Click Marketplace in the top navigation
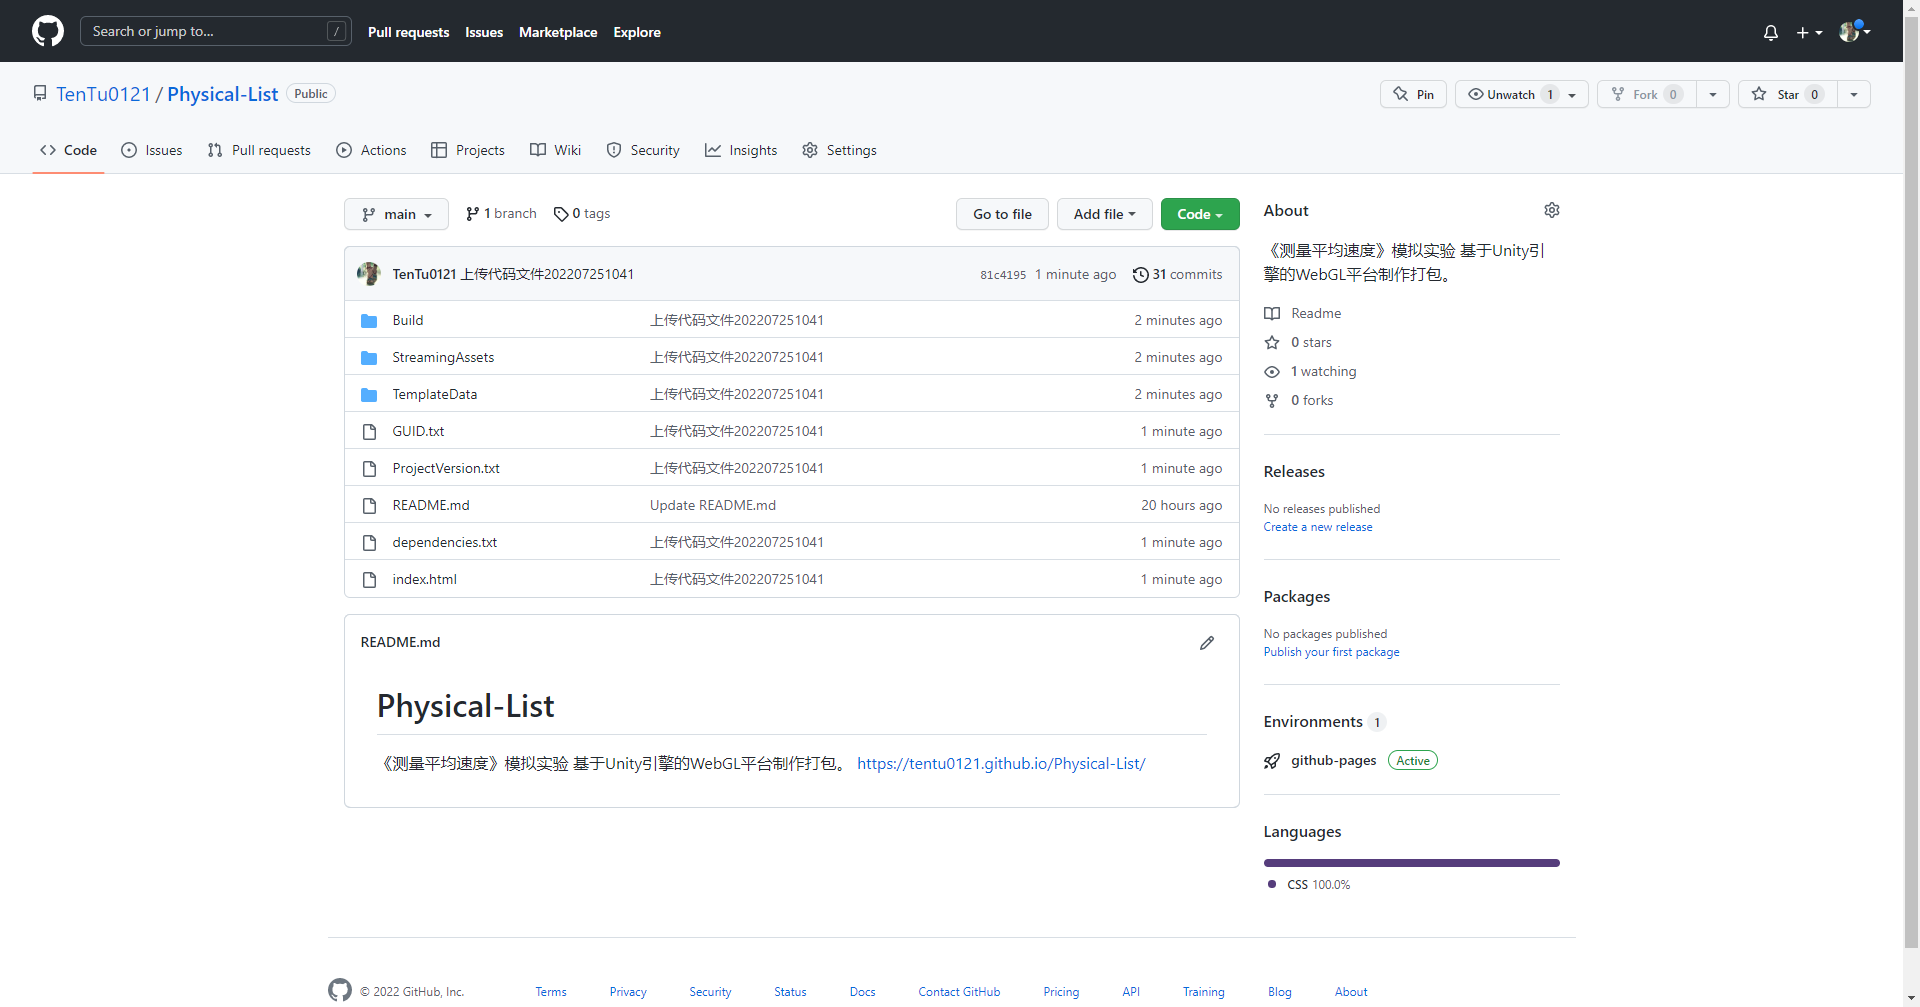The width and height of the screenshot is (1920, 1007). [x=558, y=32]
